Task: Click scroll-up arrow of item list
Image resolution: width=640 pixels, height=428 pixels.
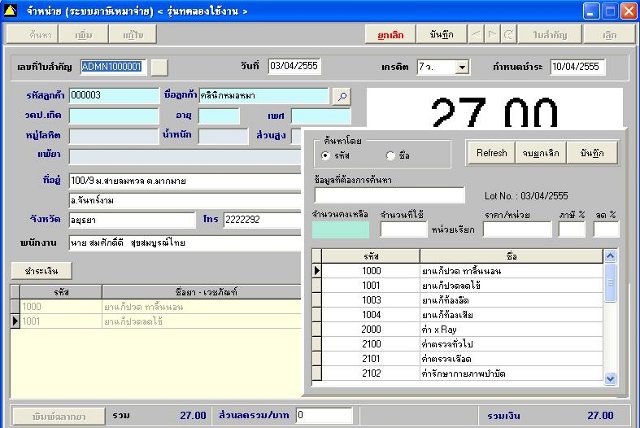Action: (611, 256)
